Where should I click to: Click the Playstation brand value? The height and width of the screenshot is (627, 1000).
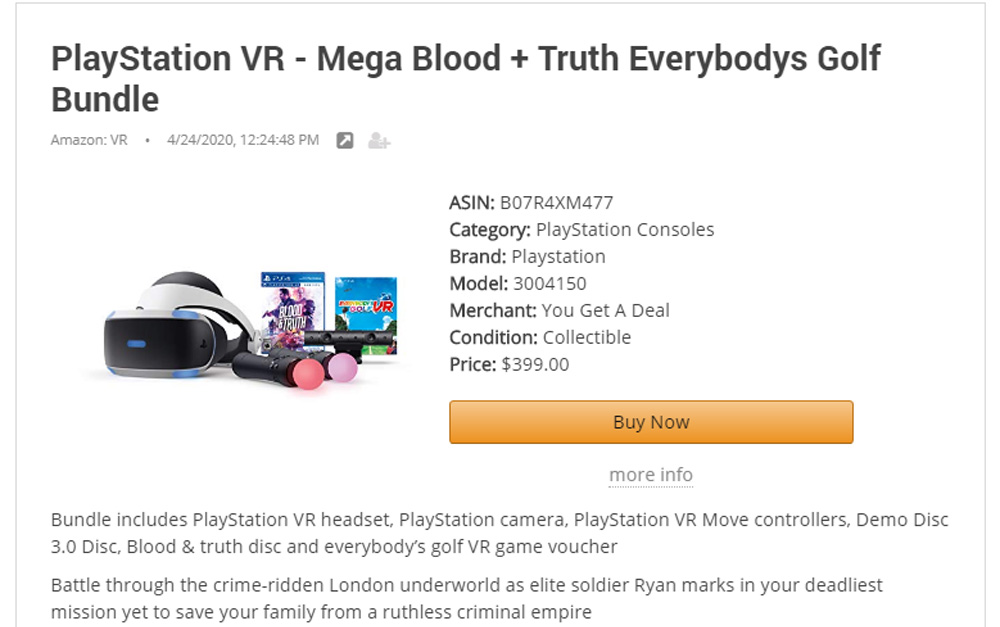coord(558,257)
